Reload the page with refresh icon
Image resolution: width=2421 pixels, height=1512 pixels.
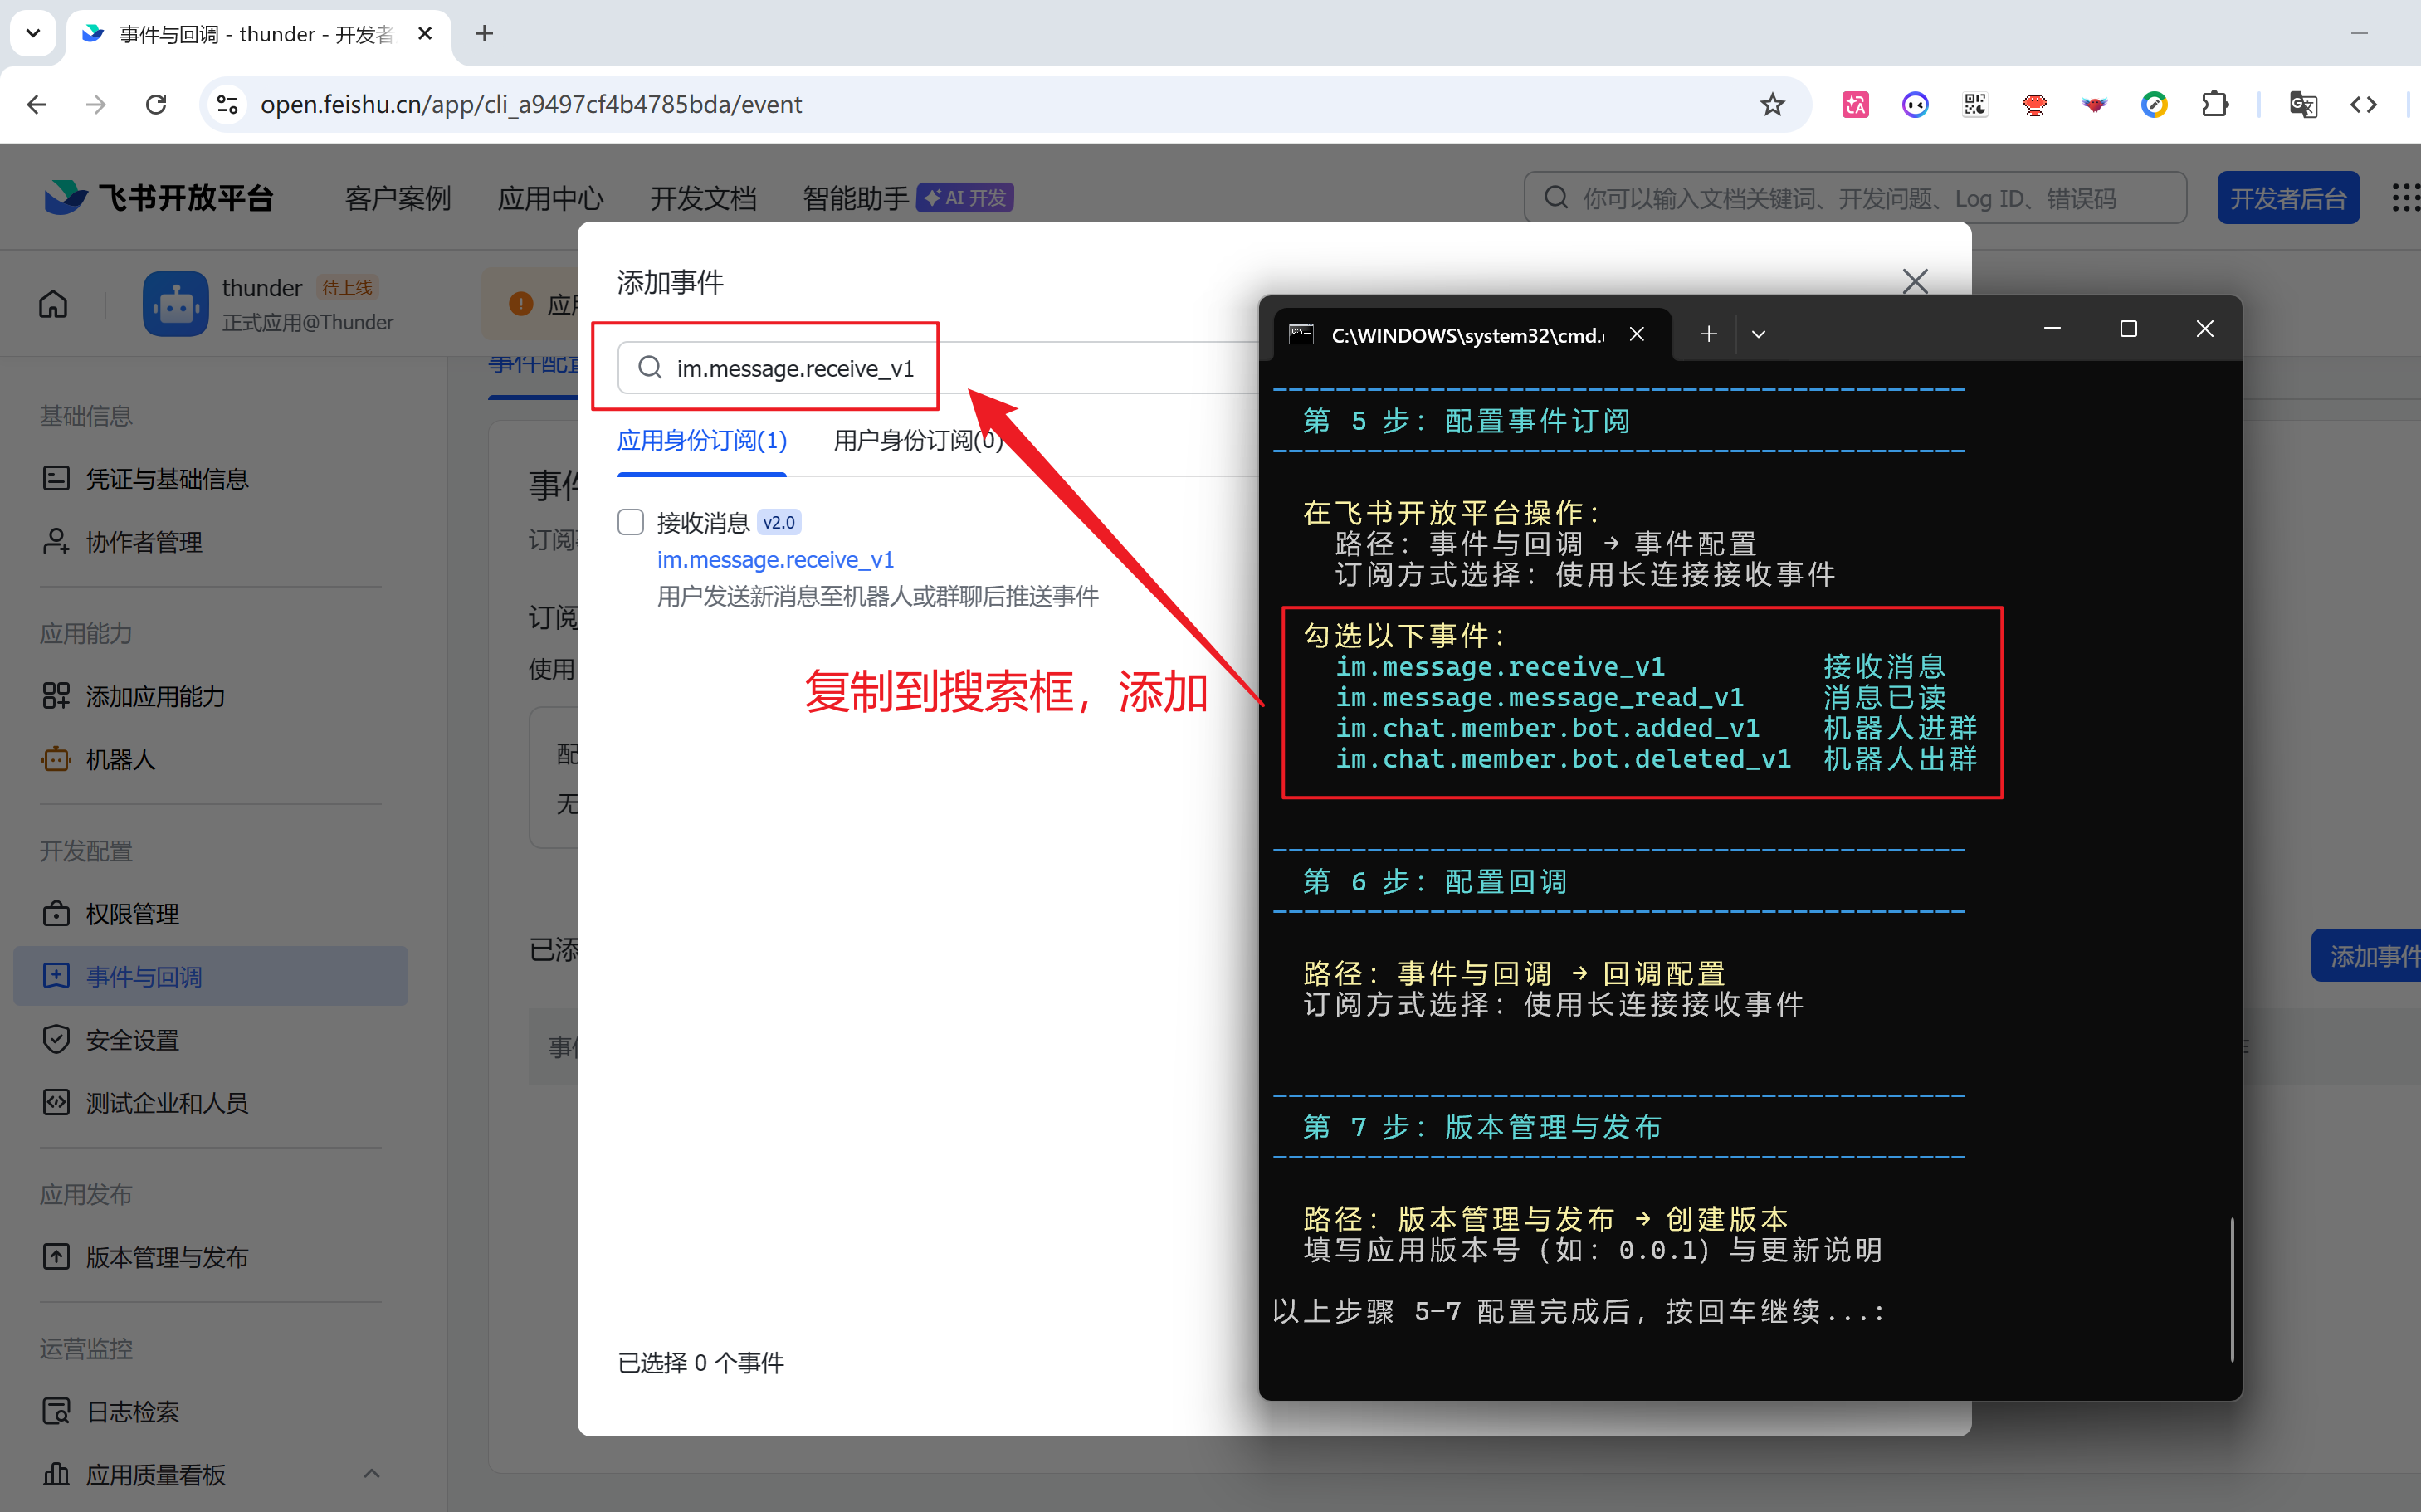(156, 104)
